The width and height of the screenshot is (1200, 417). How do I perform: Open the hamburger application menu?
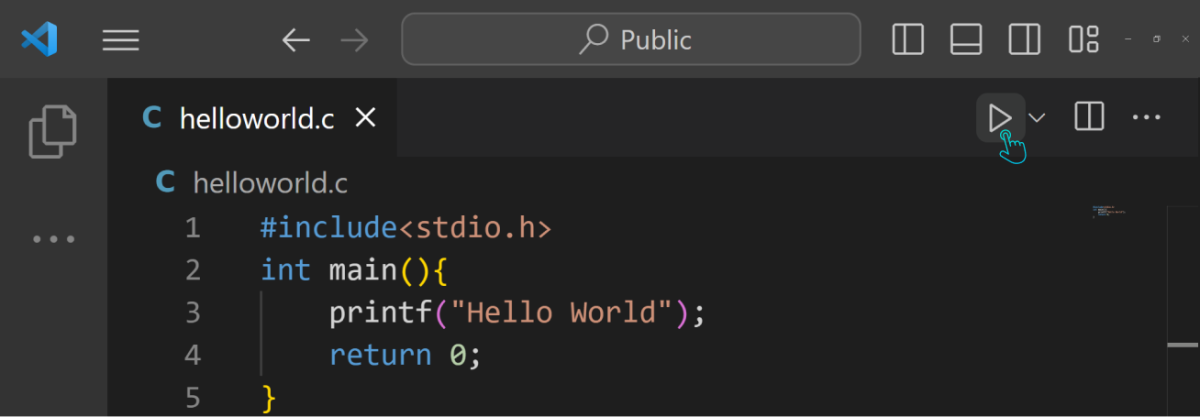click(121, 40)
